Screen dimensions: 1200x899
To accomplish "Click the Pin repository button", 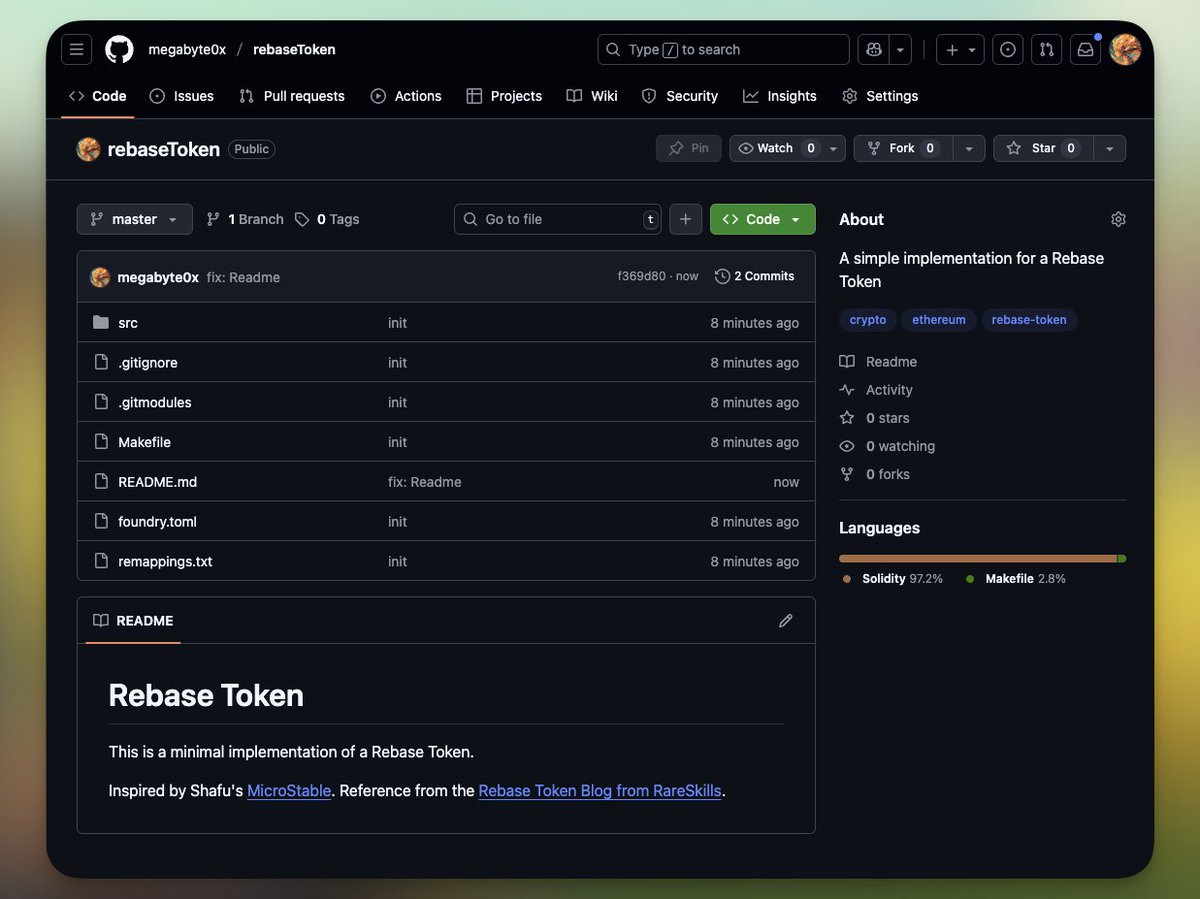I will click(x=689, y=148).
